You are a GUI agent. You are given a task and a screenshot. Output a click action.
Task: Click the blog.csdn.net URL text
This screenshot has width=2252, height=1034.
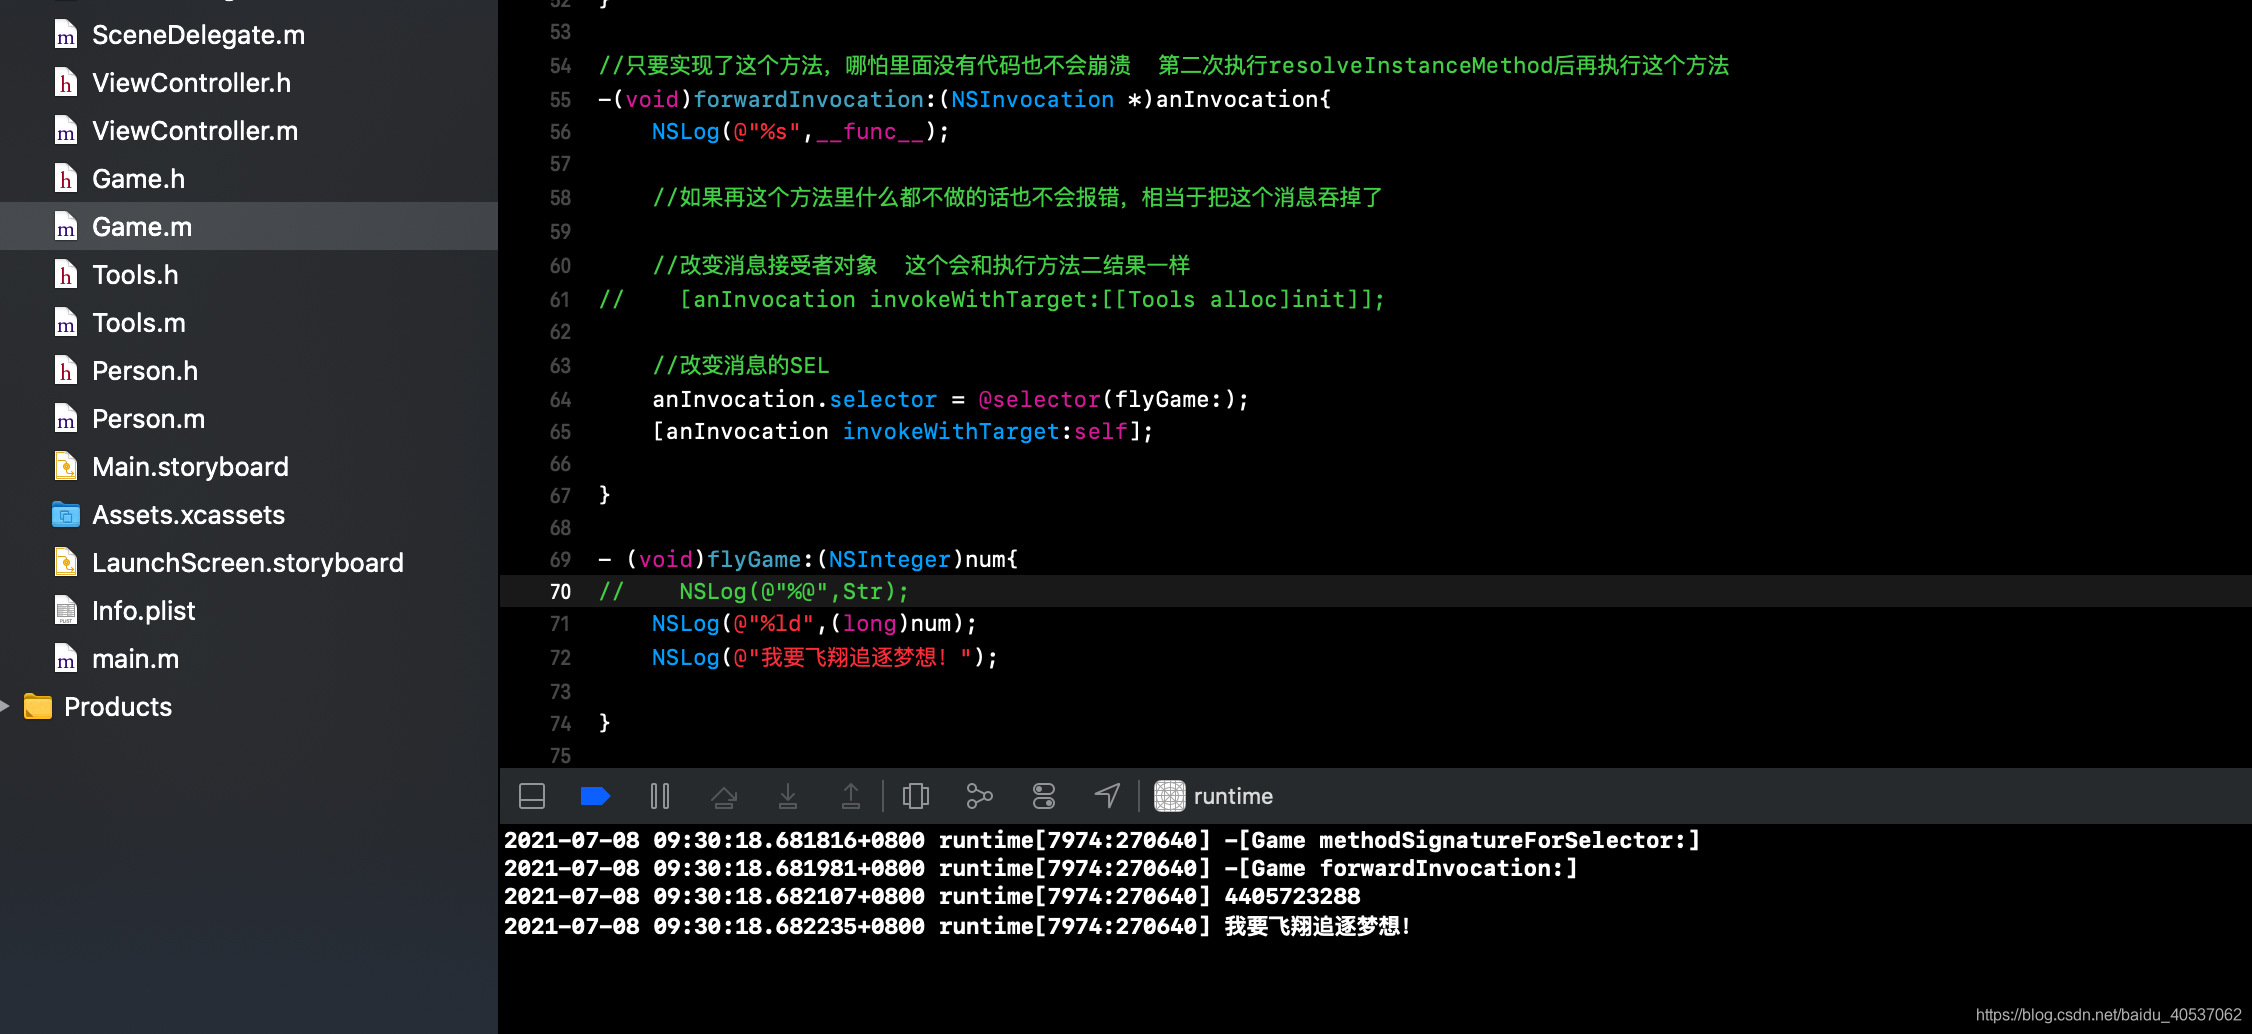point(2109,1015)
